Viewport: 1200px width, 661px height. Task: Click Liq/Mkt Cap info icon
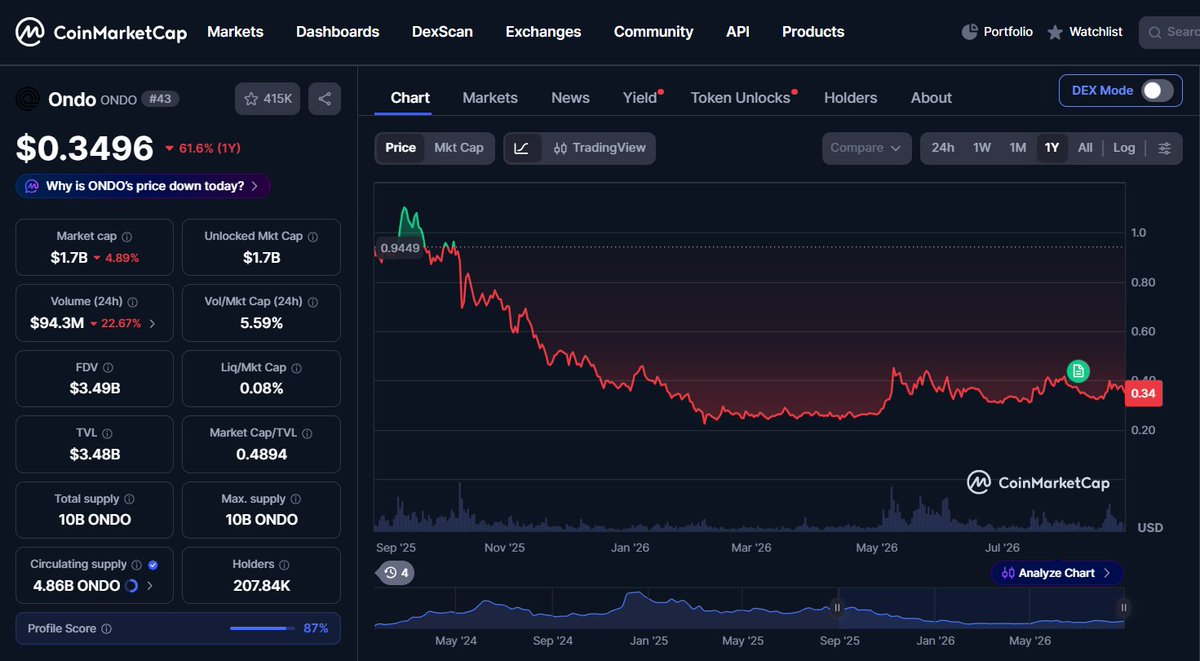point(296,368)
